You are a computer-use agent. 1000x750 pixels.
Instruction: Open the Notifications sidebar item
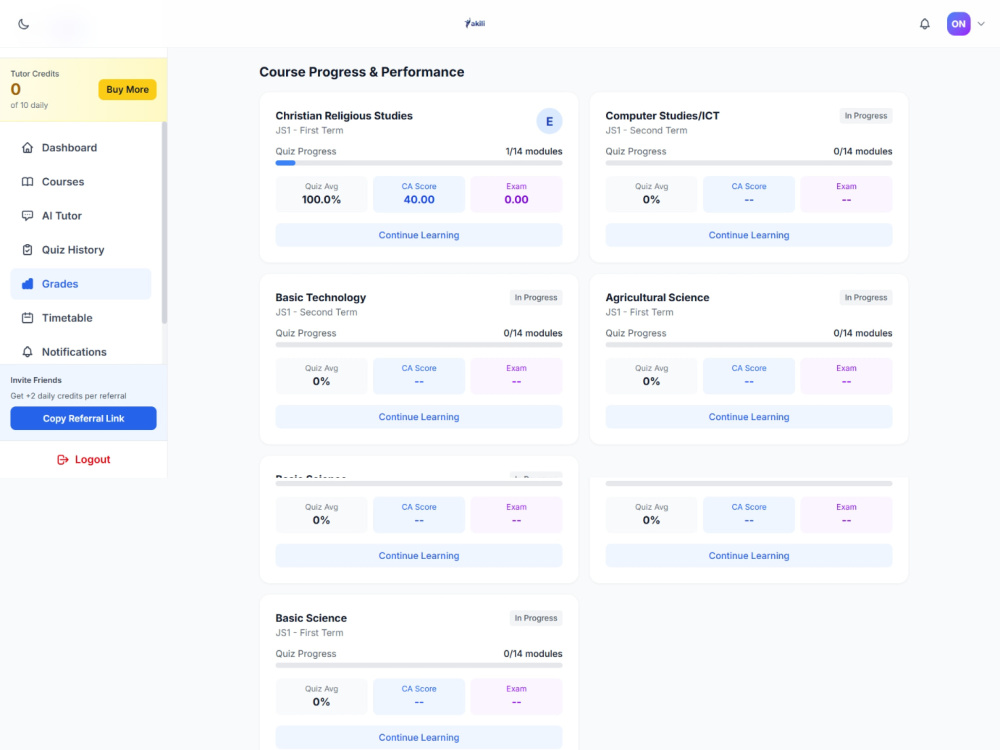coord(80,352)
